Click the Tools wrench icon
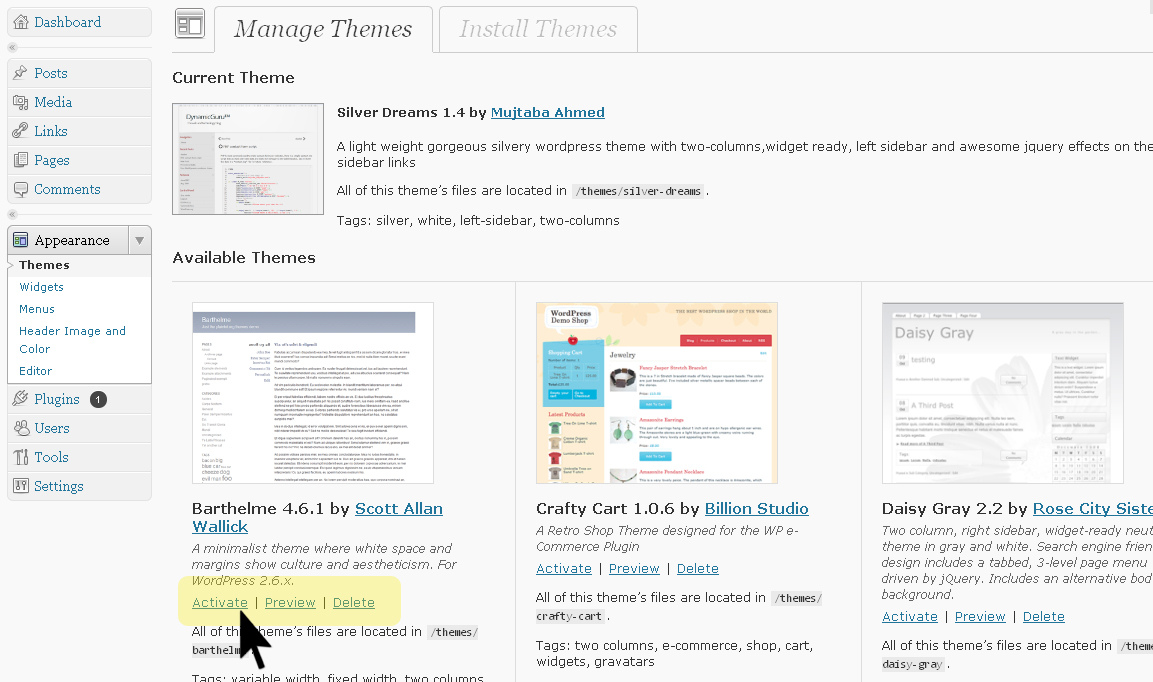The width and height of the screenshot is (1153, 682). (x=20, y=457)
